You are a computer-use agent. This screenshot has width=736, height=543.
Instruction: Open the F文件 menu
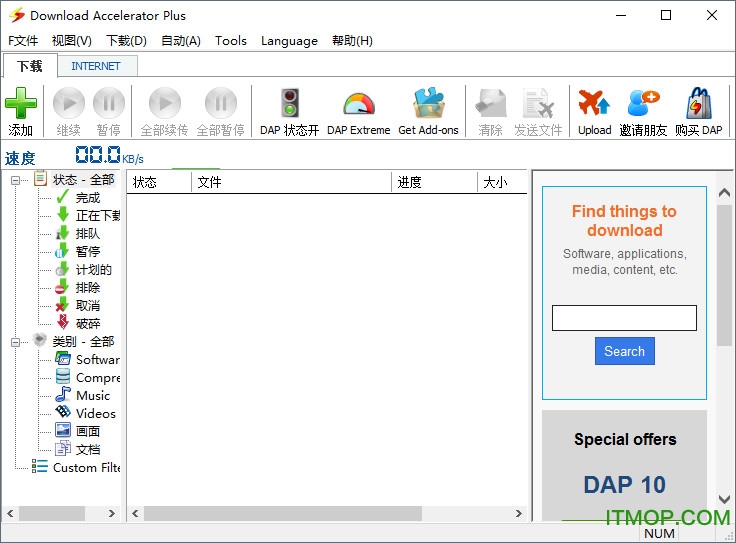pyautogui.click(x=23, y=41)
